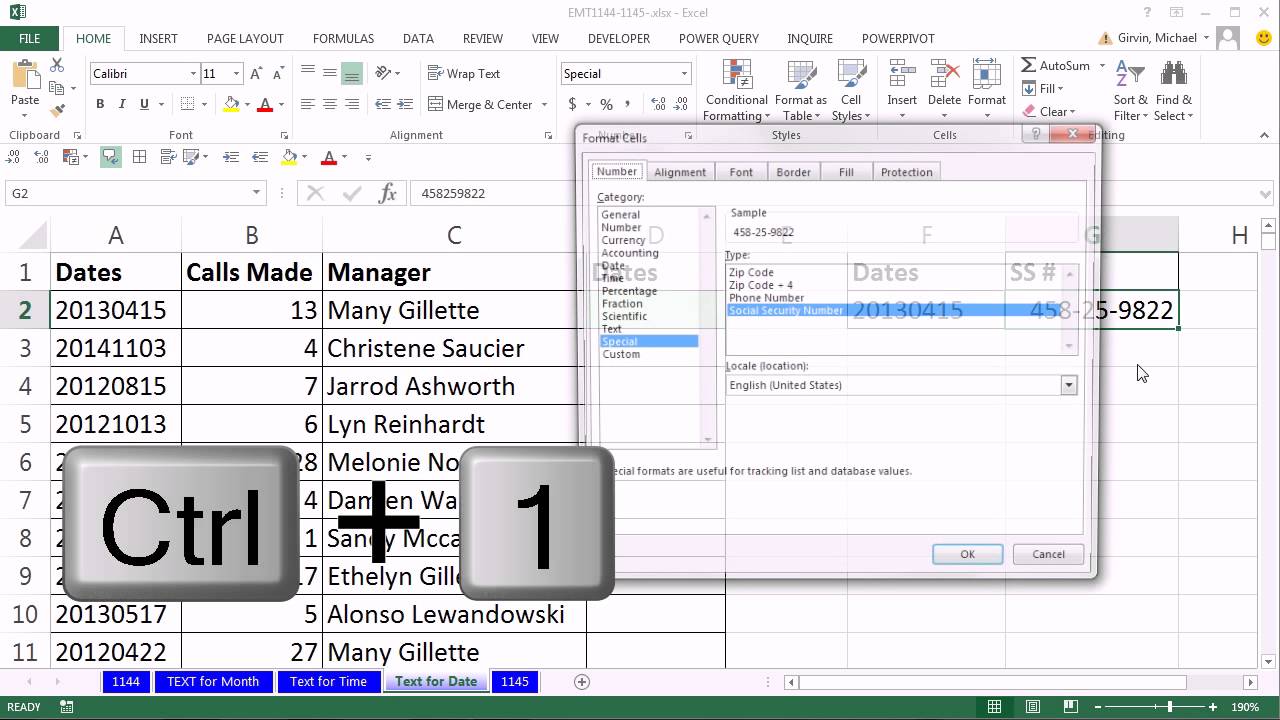Expand the Merge & Center dropdown arrow
Screen dimensions: 1280x720
pyautogui.click(x=544, y=104)
